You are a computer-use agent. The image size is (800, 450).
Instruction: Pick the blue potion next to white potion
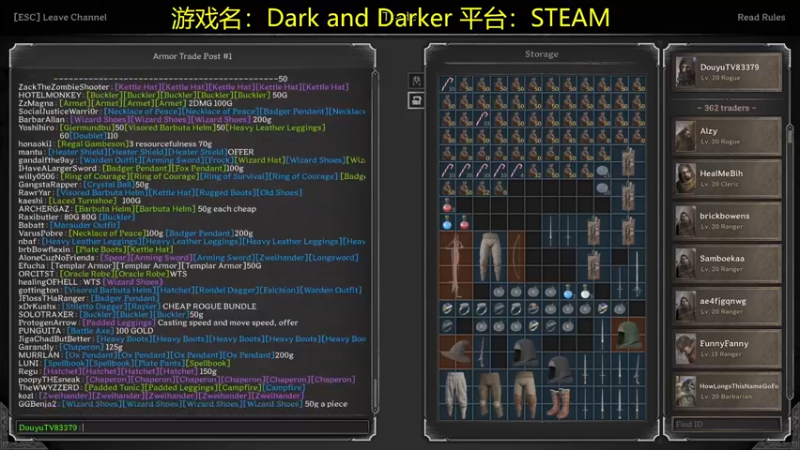pos(568,292)
